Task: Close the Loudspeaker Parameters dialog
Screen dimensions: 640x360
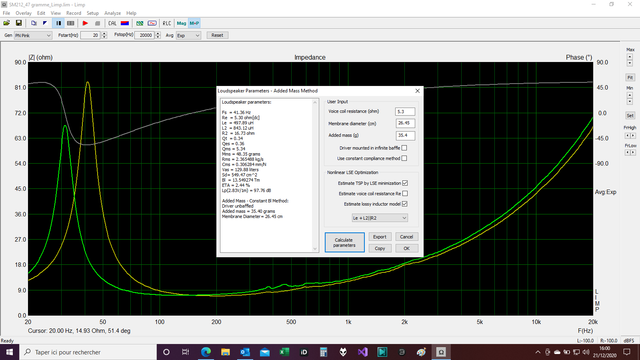Action: pyautogui.click(x=417, y=91)
